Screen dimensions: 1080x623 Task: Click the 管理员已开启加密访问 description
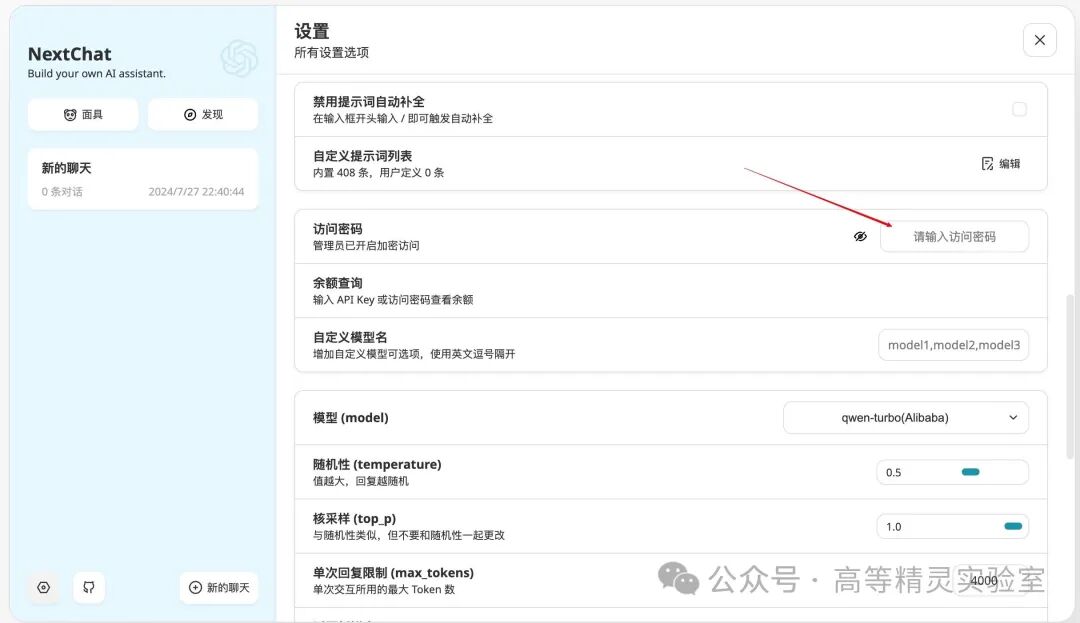[366, 245]
